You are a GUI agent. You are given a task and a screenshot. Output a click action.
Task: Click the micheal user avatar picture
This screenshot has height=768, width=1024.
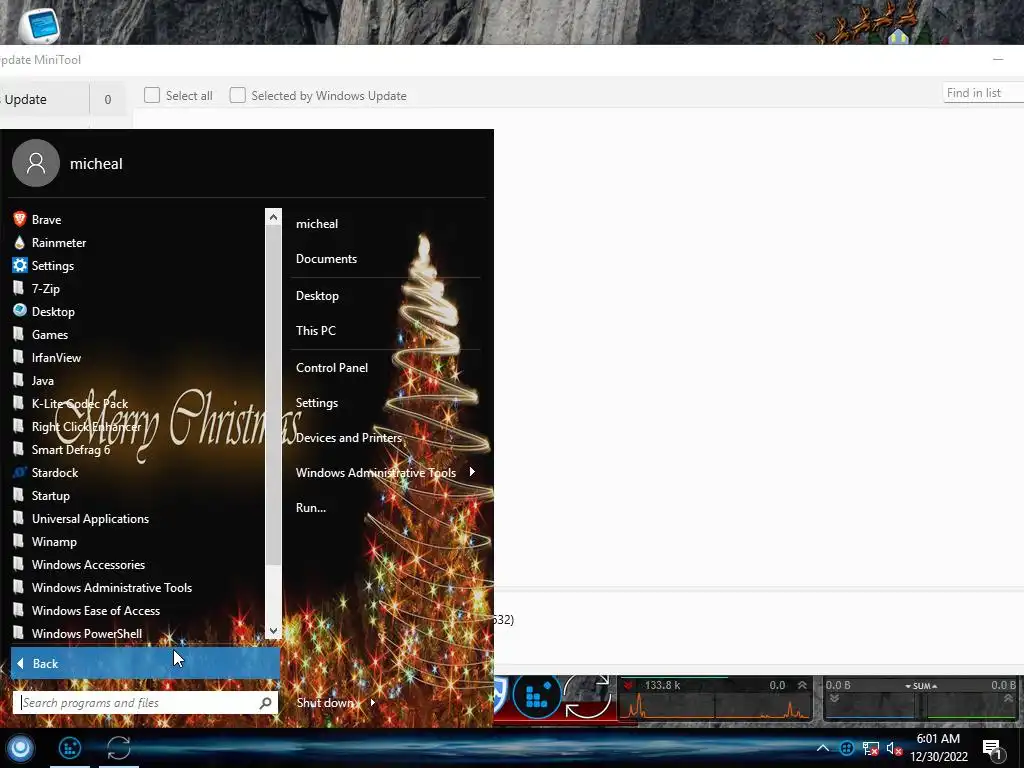[x=36, y=163]
